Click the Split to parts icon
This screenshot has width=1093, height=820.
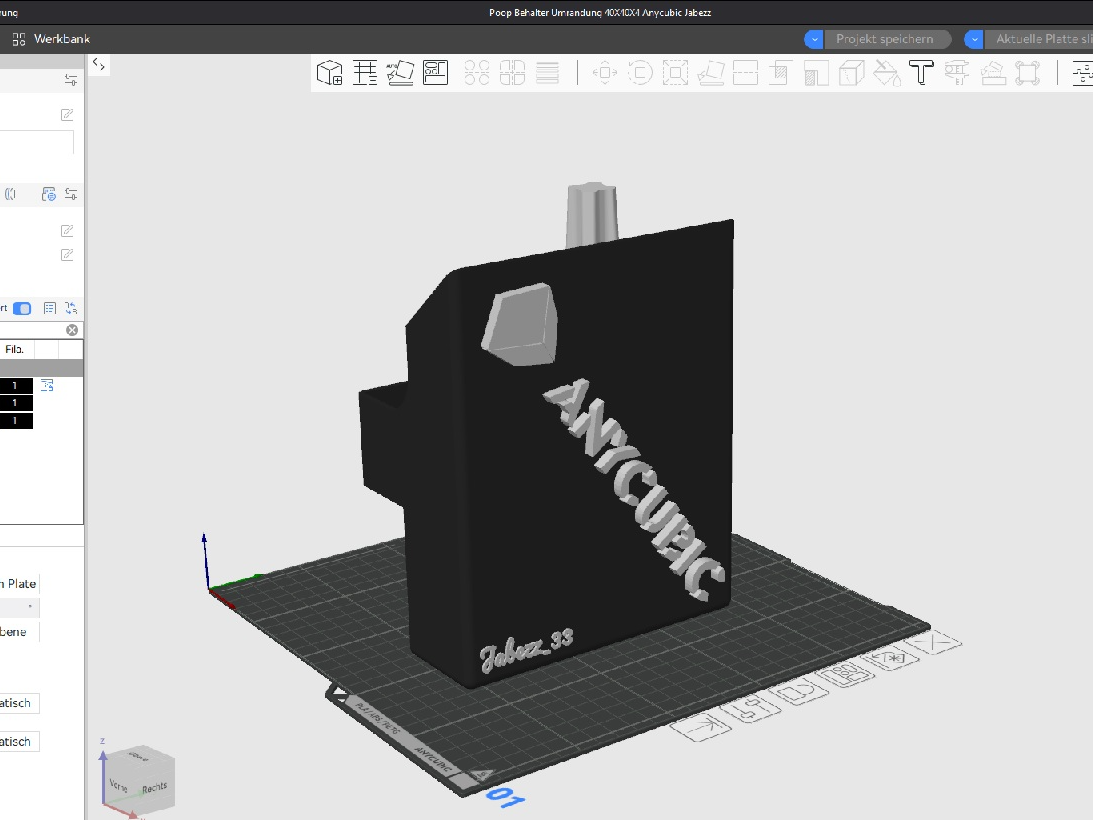click(512, 73)
